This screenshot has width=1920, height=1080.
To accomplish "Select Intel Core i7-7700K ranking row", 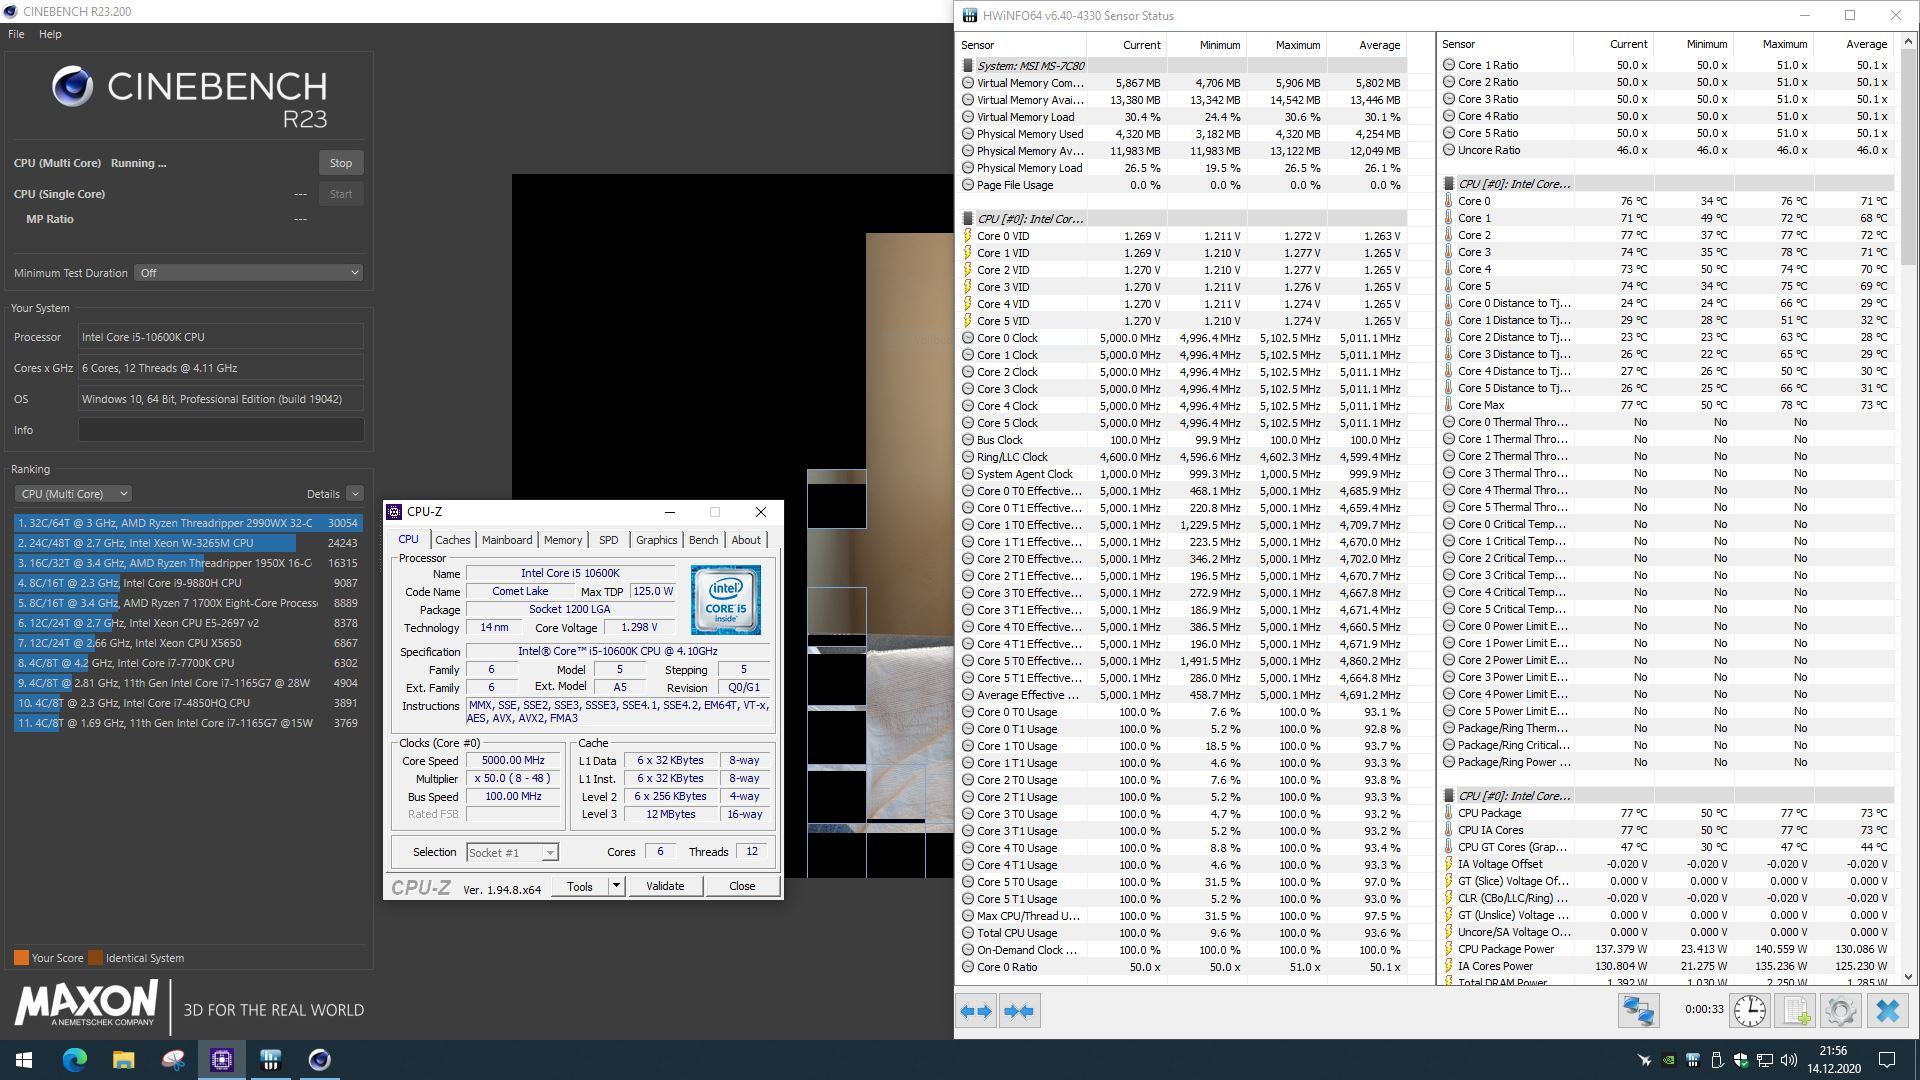I will click(x=187, y=663).
